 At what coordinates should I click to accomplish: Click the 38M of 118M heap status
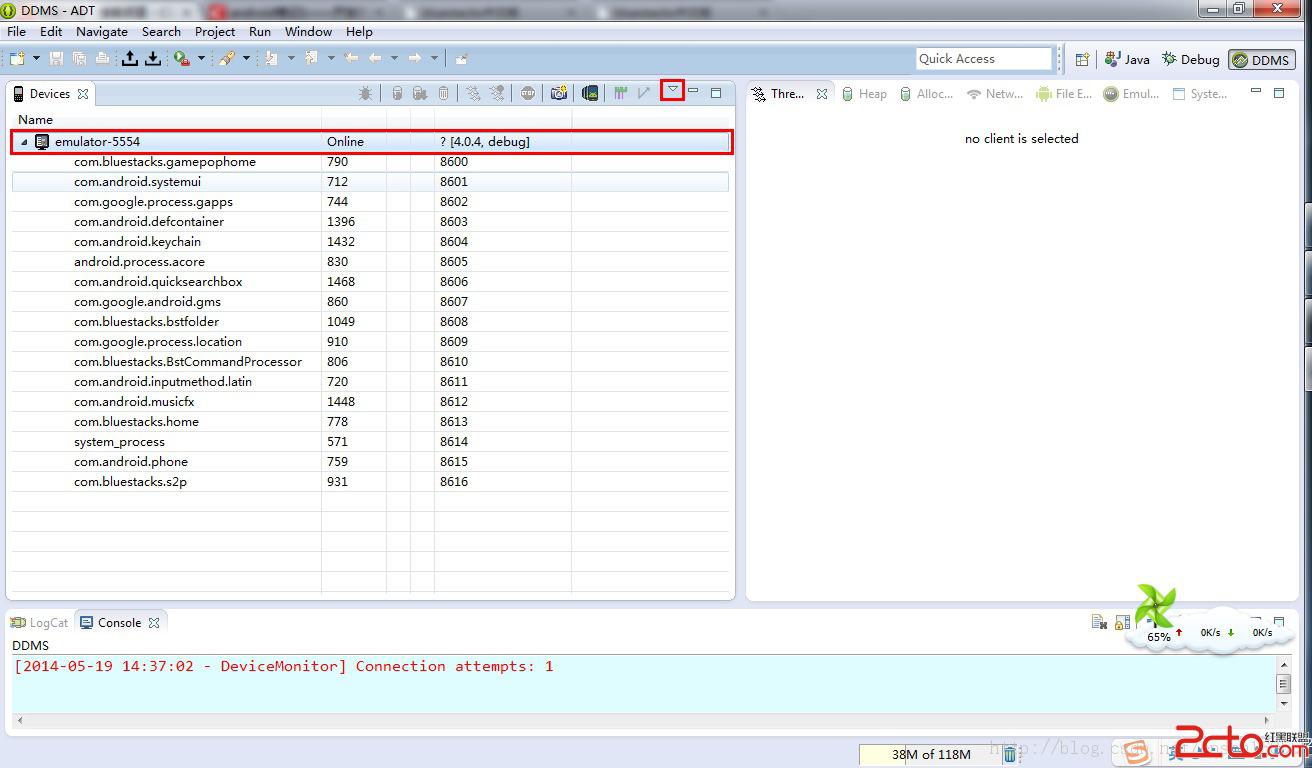coord(930,754)
